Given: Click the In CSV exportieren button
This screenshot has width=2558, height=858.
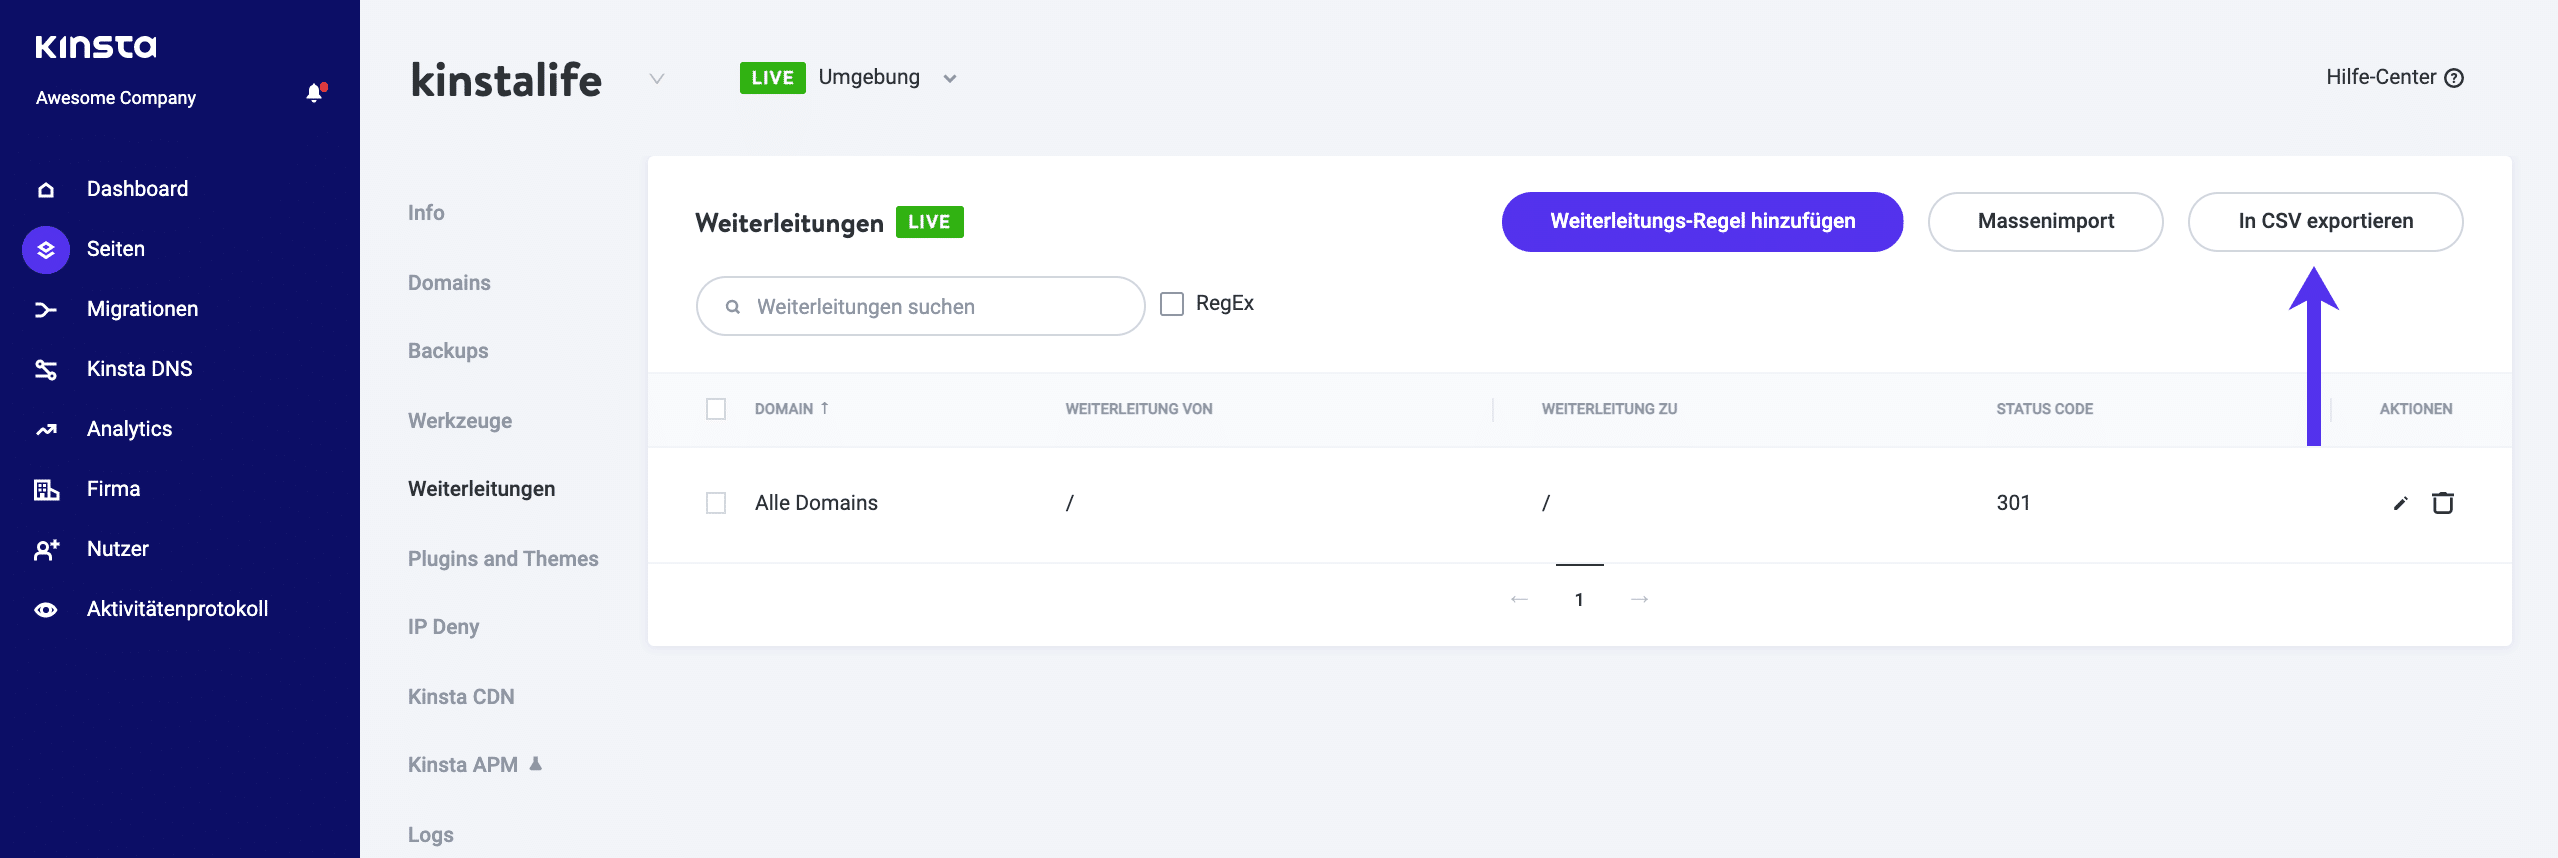Looking at the screenshot, I should pyautogui.click(x=2325, y=222).
